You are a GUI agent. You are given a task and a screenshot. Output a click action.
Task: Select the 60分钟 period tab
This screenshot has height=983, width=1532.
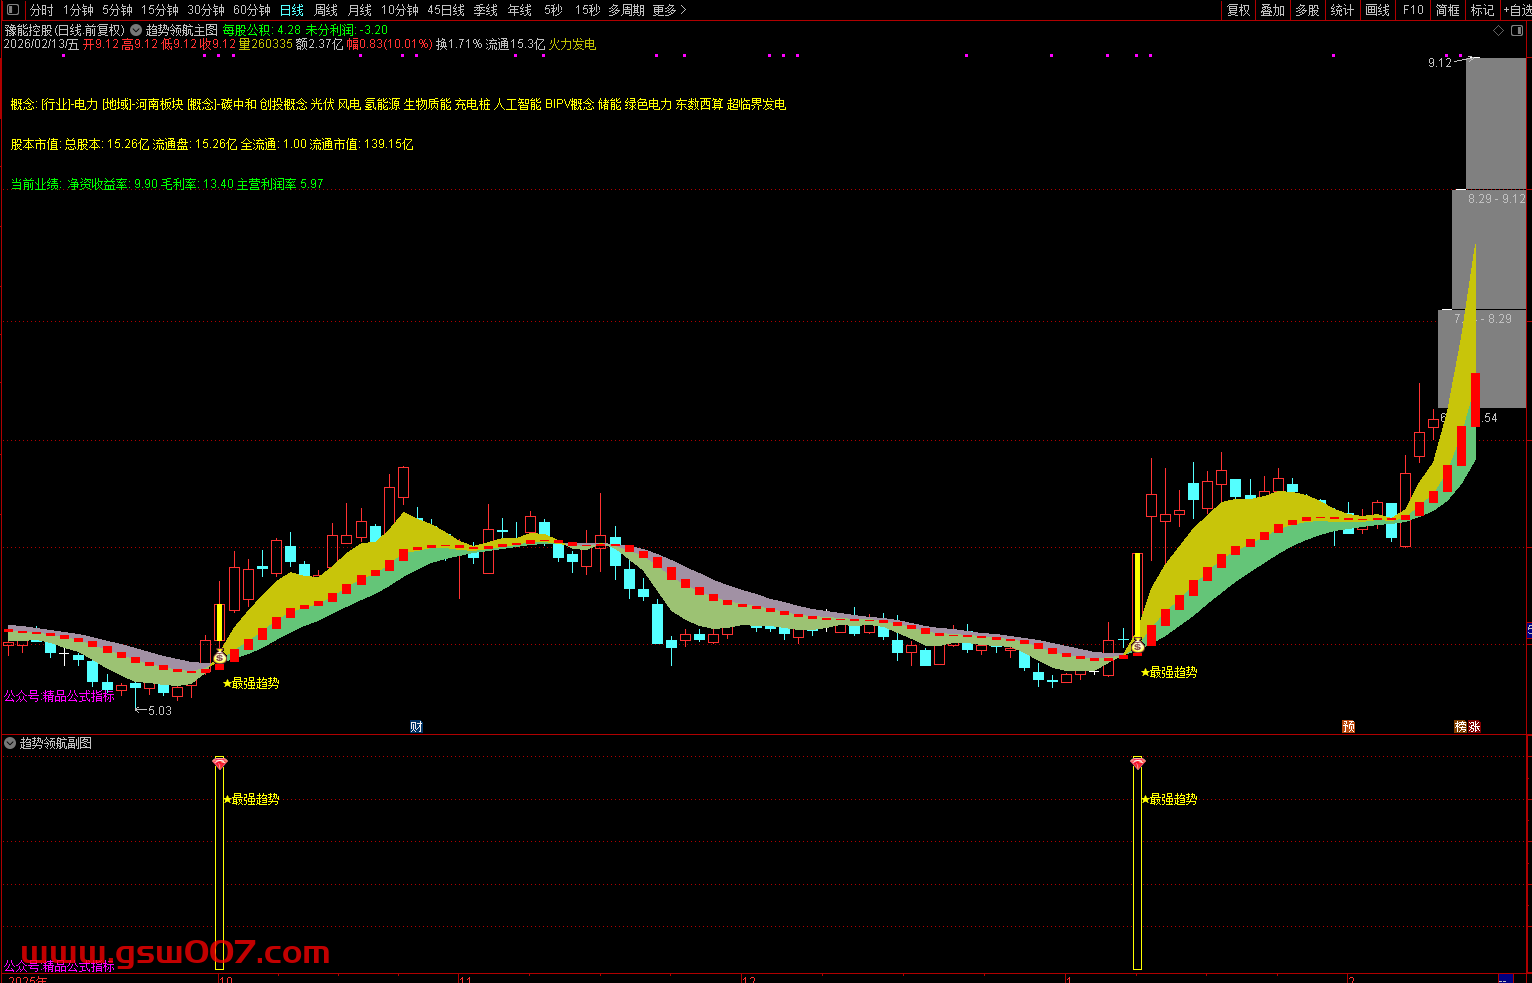point(251,10)
